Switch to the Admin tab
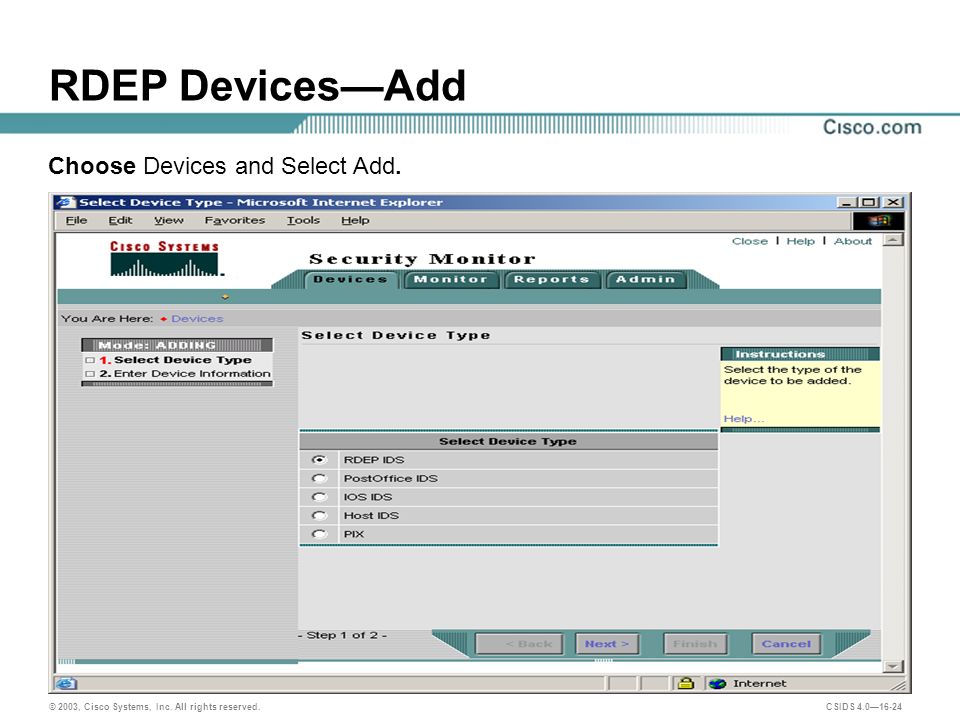This screenshot has height=720, width=960. click(645, 279)
